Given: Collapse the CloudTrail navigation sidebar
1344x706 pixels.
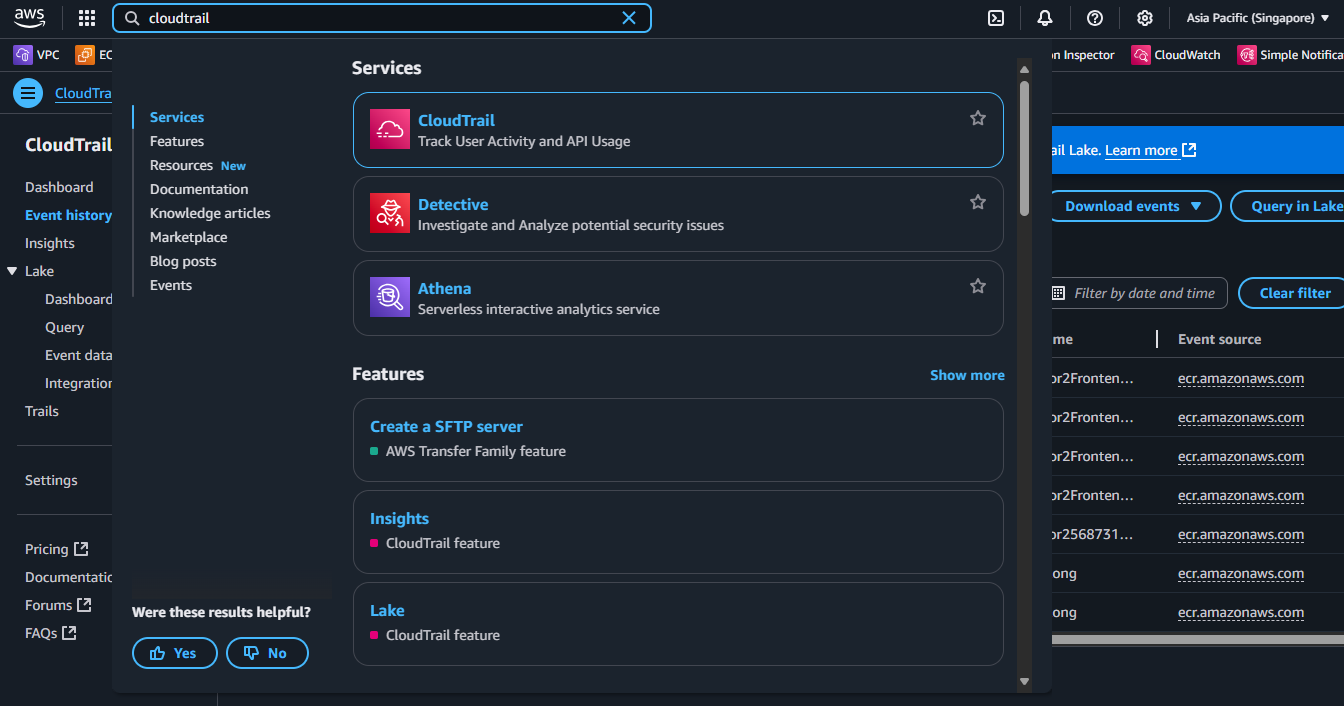Looking at the screenshot, I should click(27, 93).
